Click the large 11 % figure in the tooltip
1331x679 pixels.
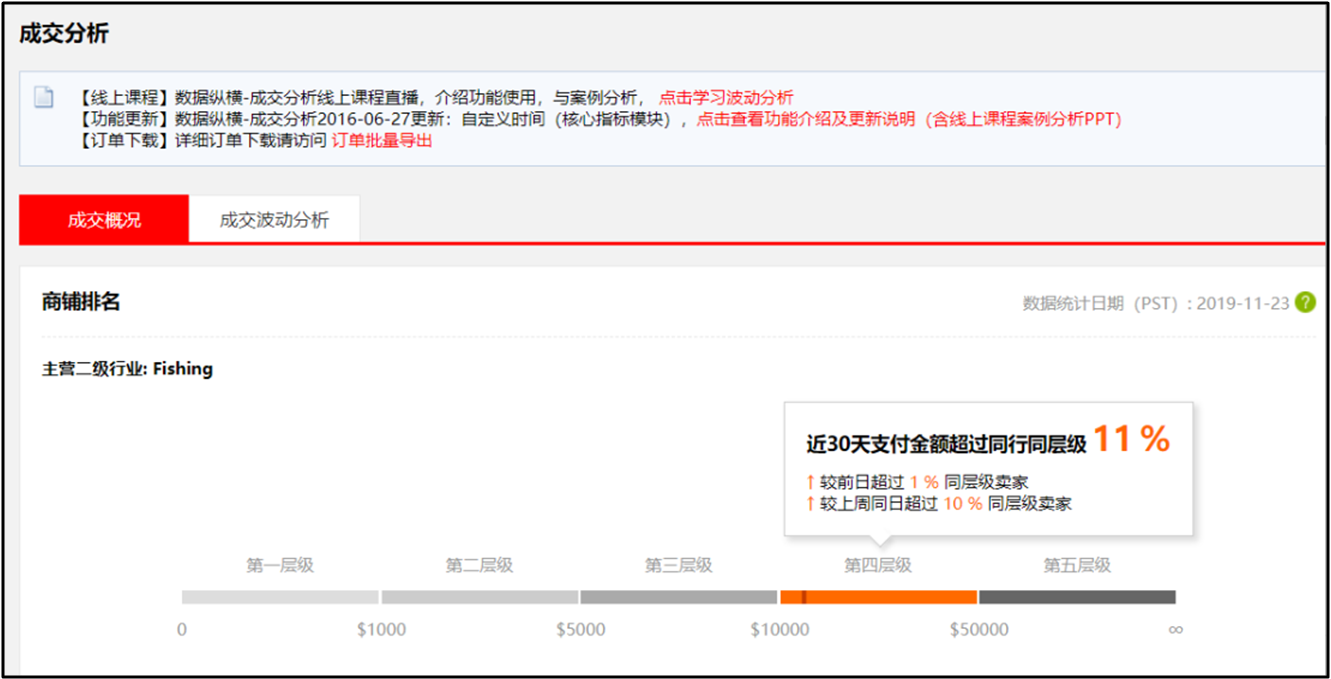click(x=1131, y=440)
